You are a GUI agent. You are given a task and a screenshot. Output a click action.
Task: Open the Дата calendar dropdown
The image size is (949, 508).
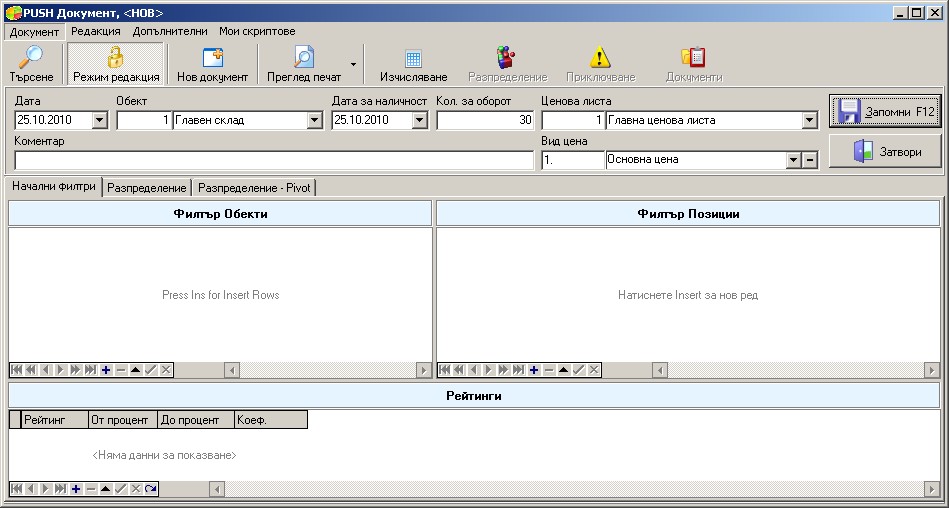tap(100, 120)
